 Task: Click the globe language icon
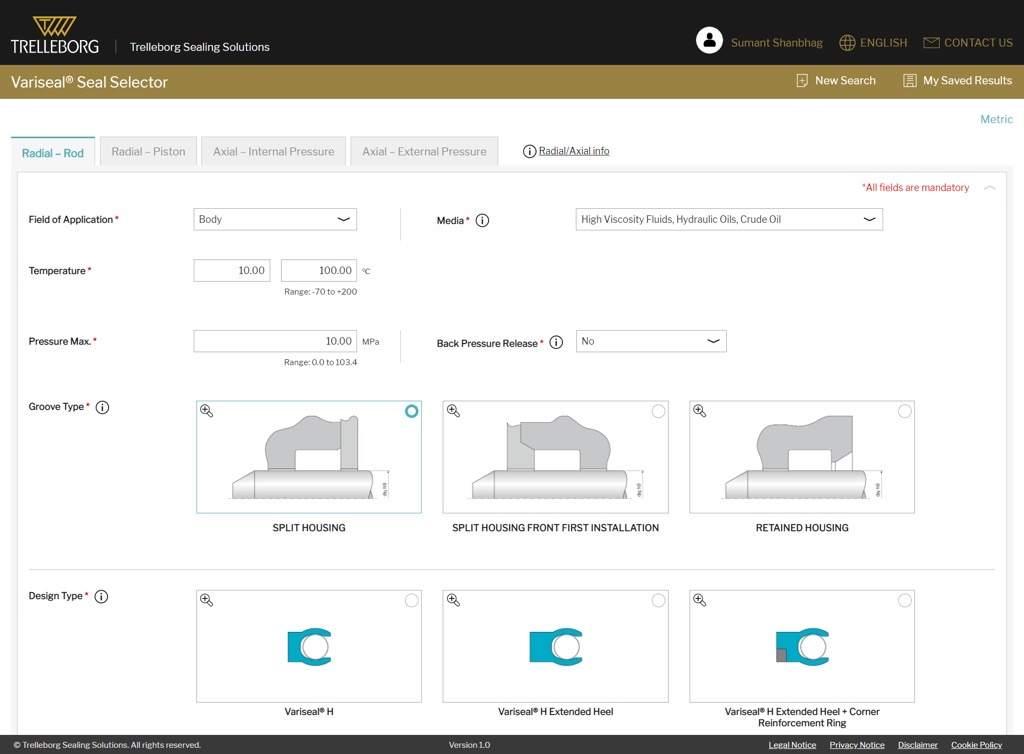(x=847, y=43)
